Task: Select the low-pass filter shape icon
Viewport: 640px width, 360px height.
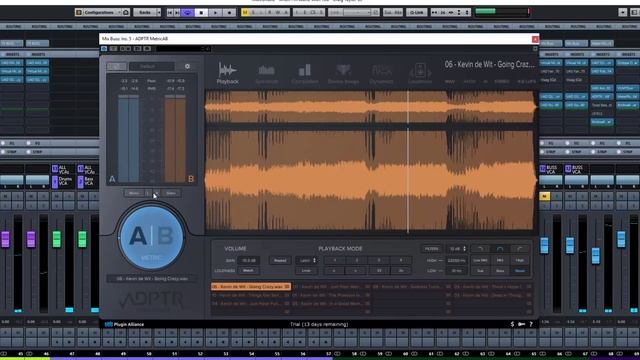Action: coord(480,249)
